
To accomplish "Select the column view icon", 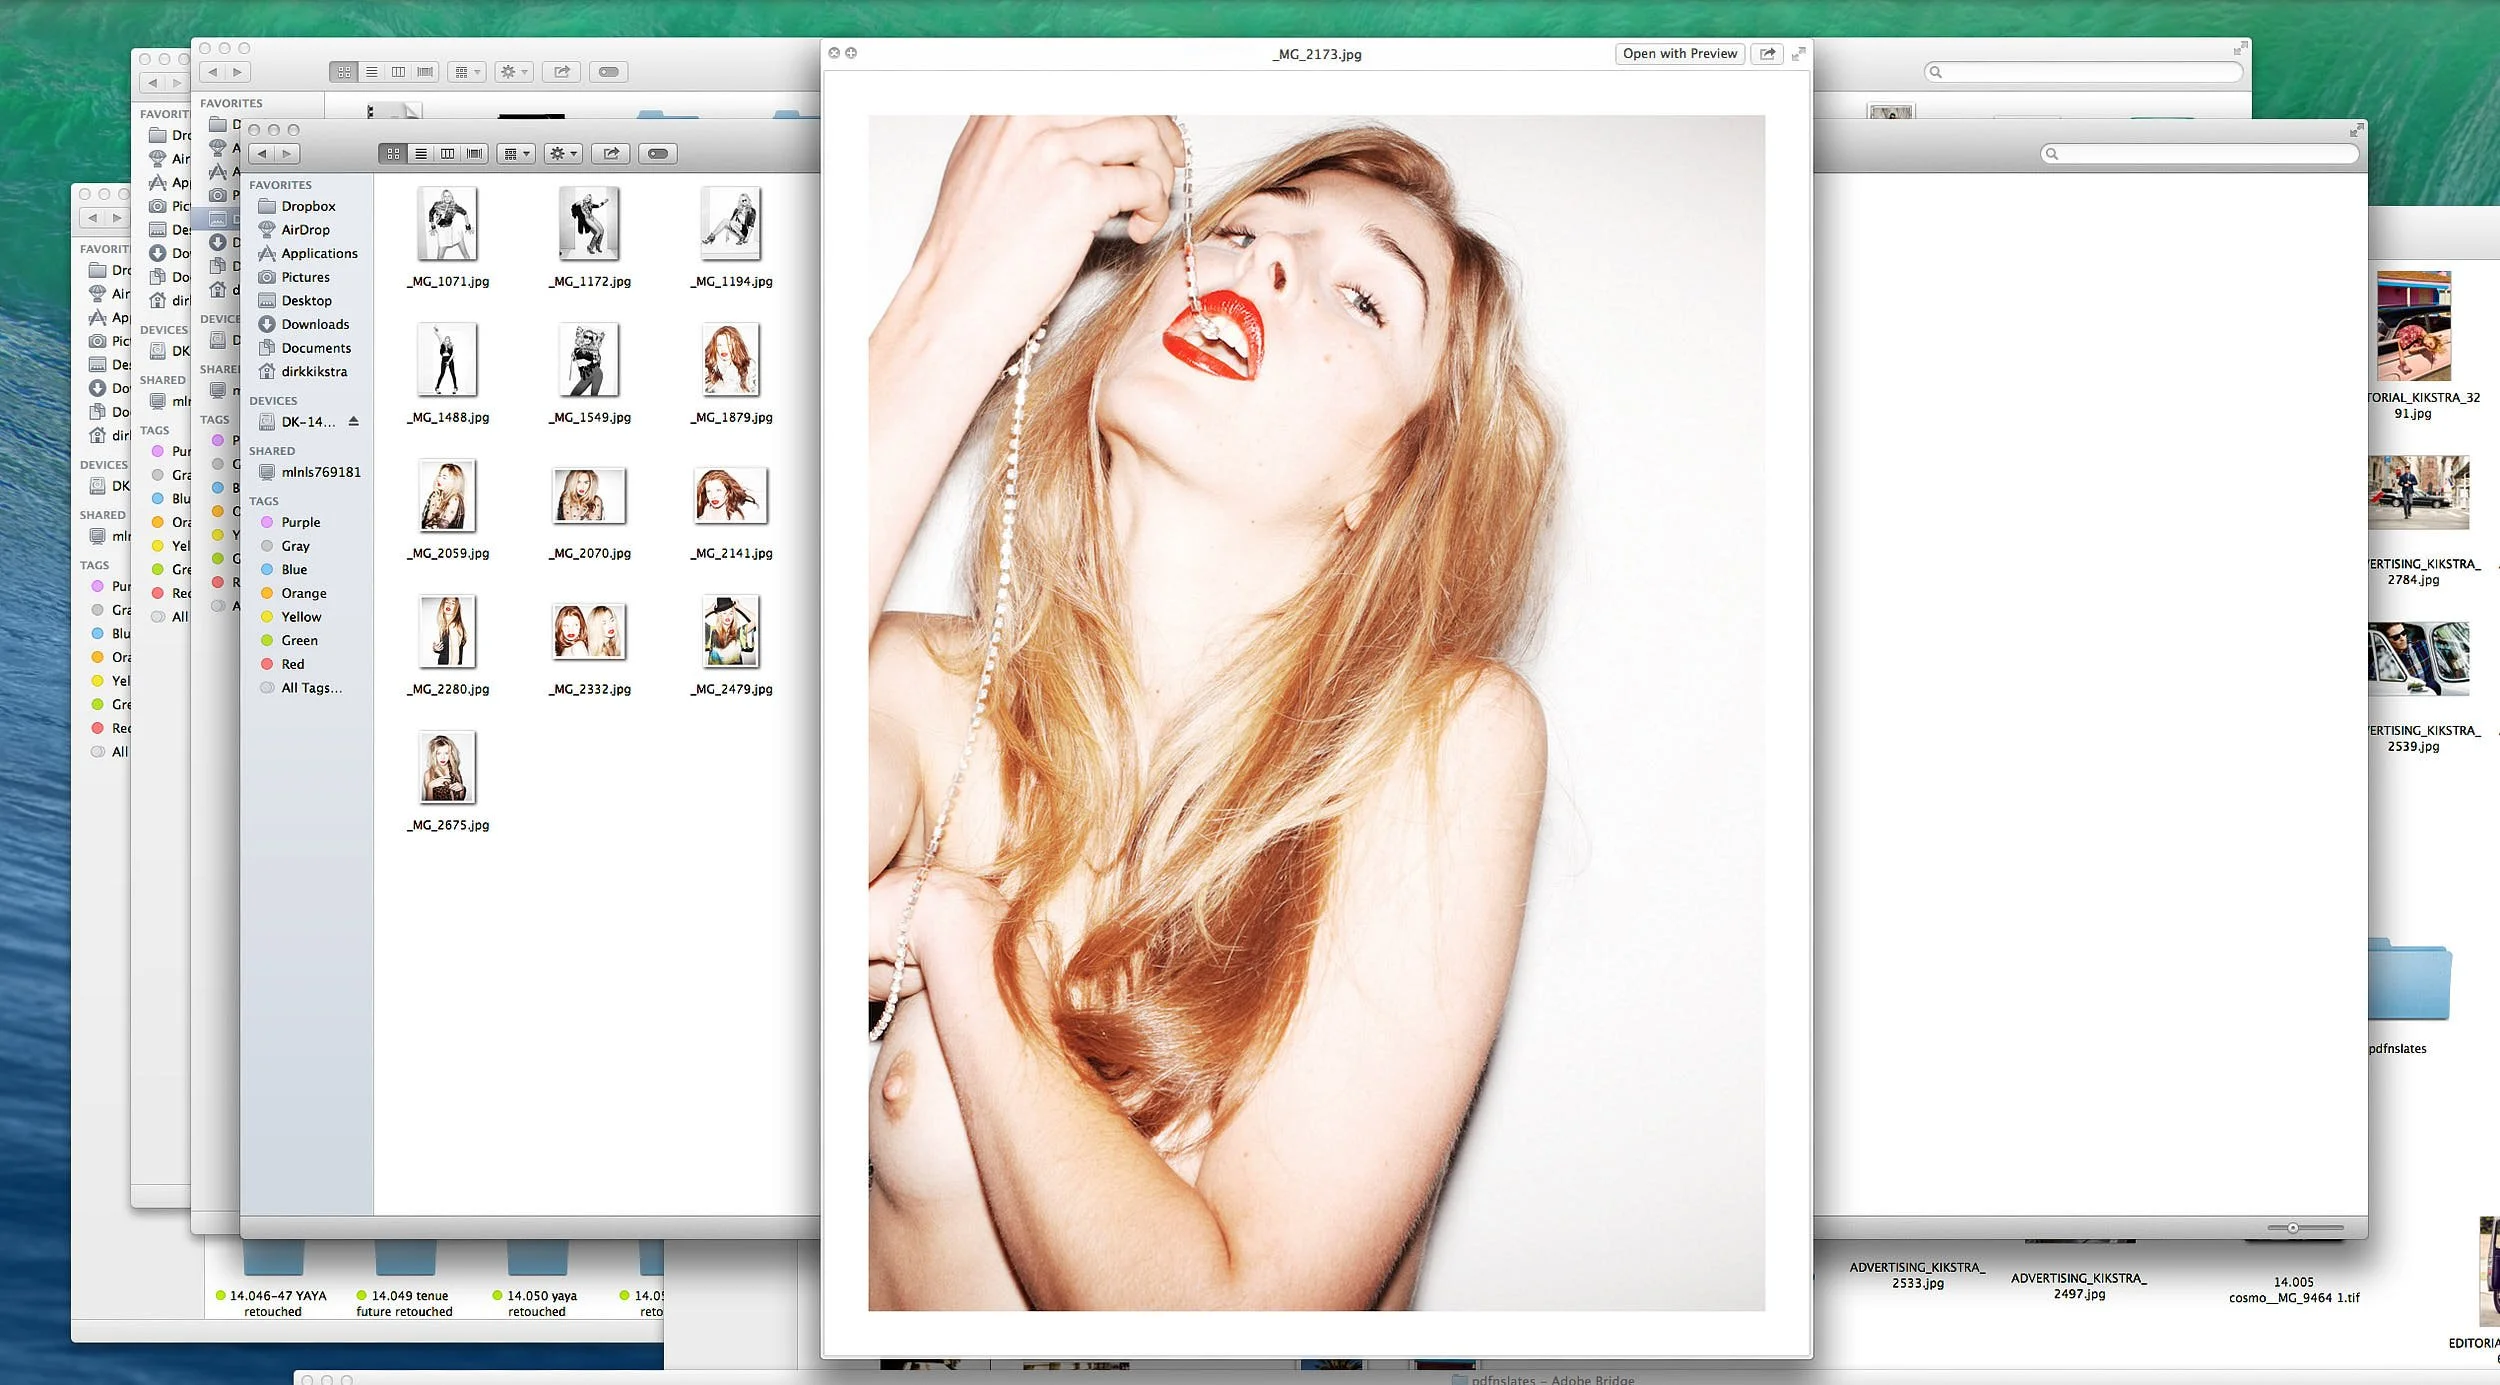I will [448, 153].
